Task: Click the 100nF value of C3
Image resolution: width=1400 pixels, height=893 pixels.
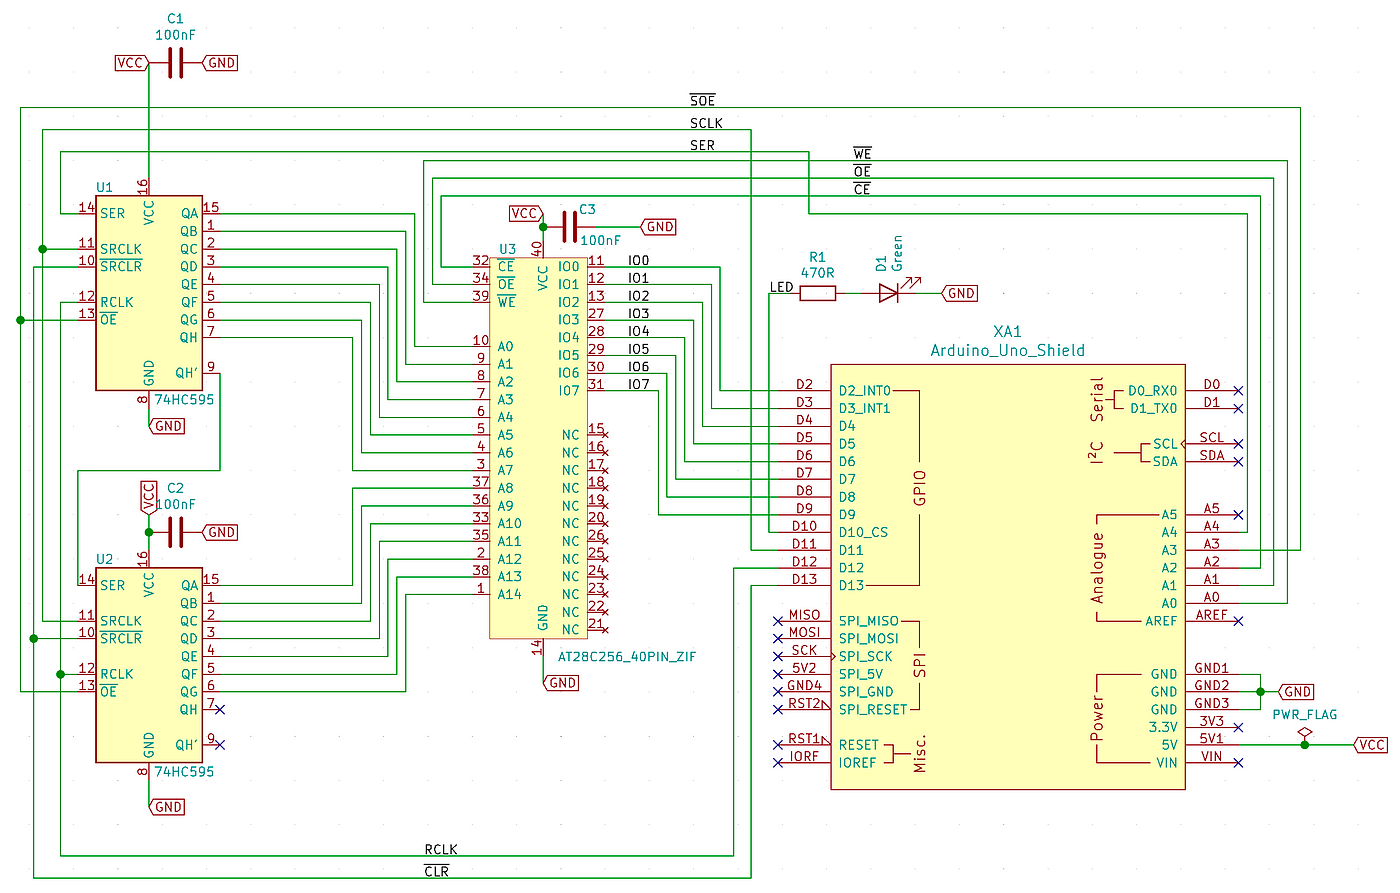Action: tap(601, 240)
